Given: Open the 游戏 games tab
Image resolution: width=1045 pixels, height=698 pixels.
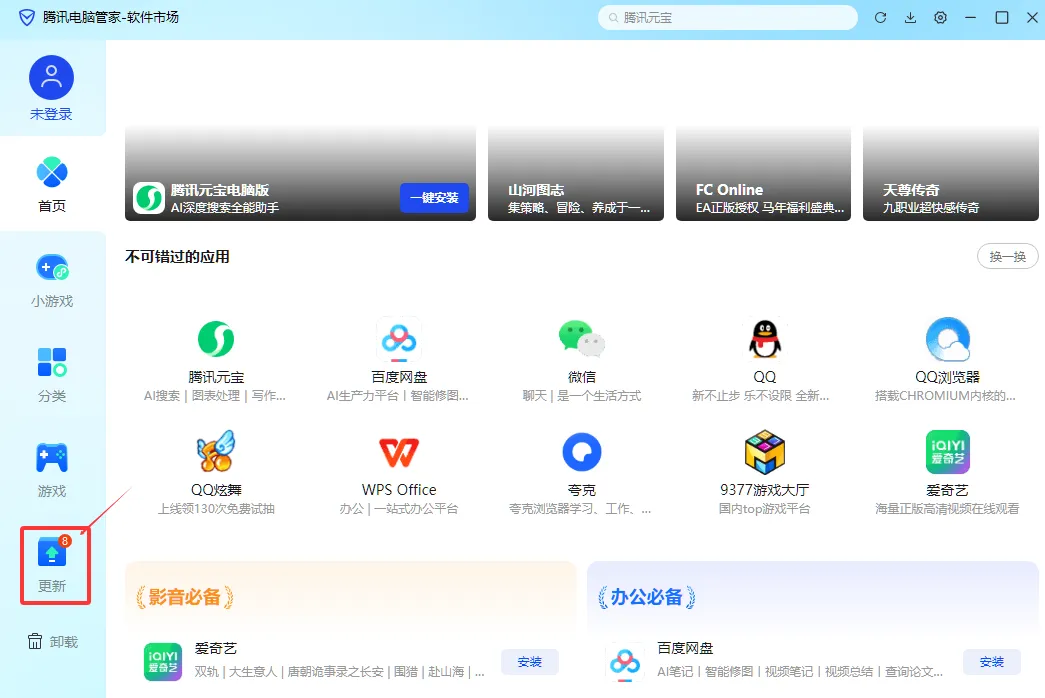Looking at the screenshot, I should pos(52,470).
